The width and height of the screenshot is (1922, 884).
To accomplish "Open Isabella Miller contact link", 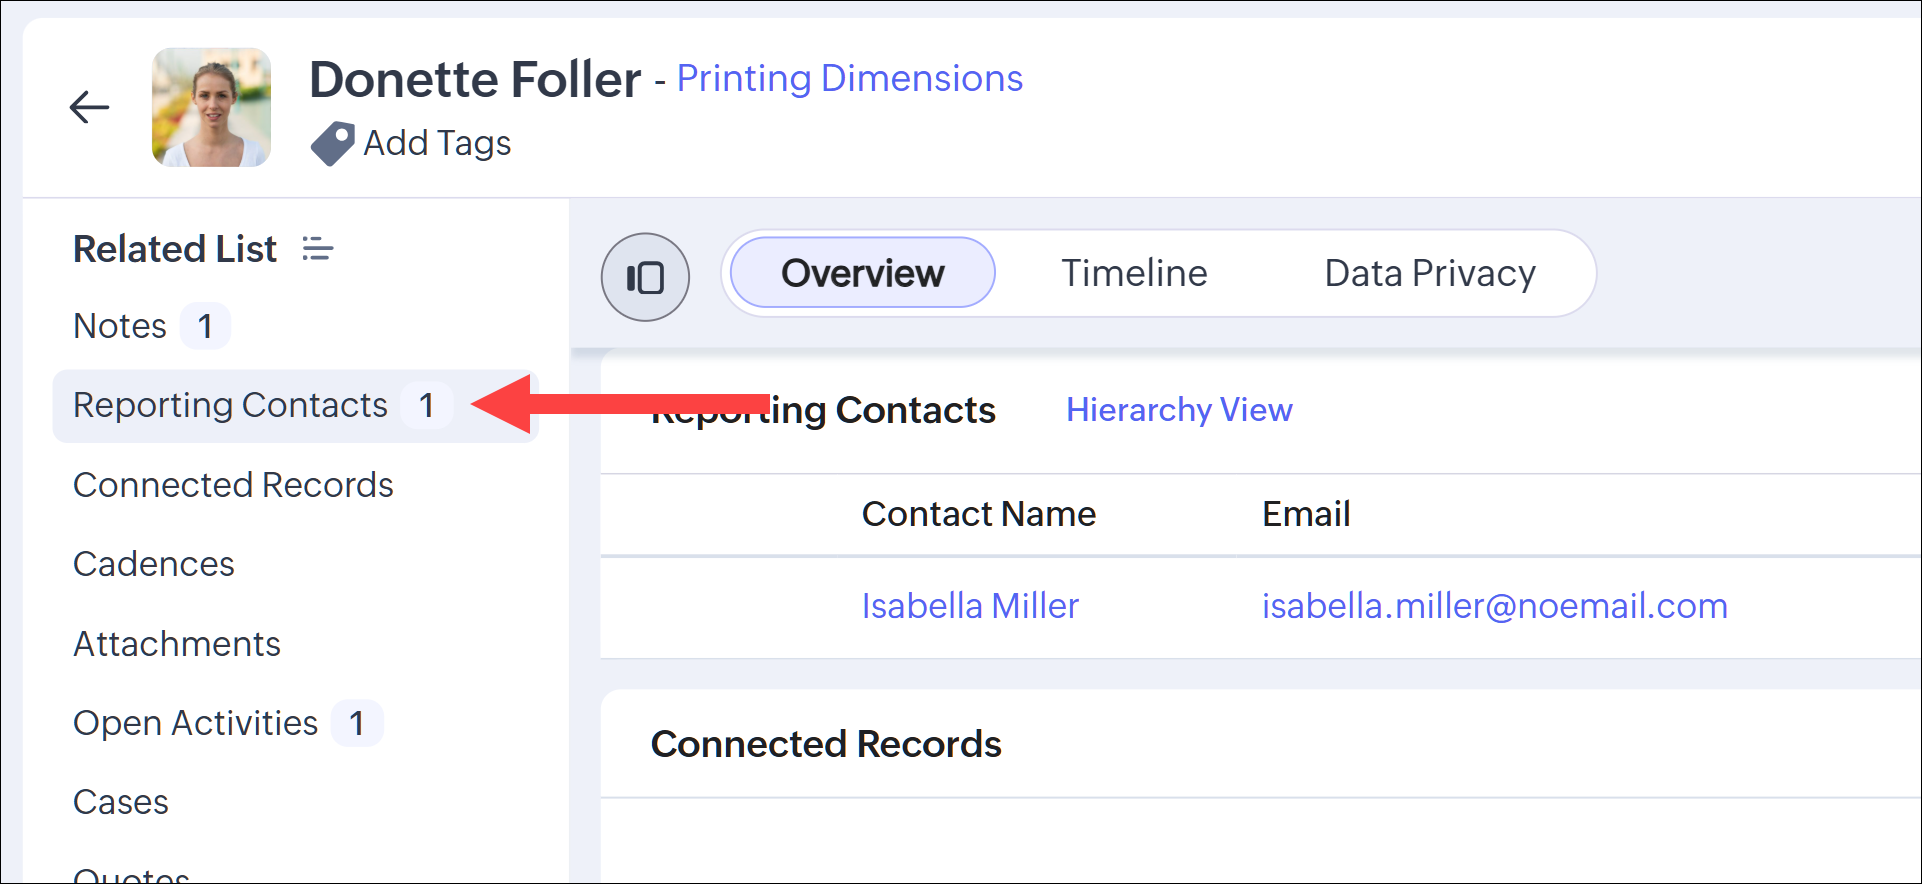I will (970, 606).
